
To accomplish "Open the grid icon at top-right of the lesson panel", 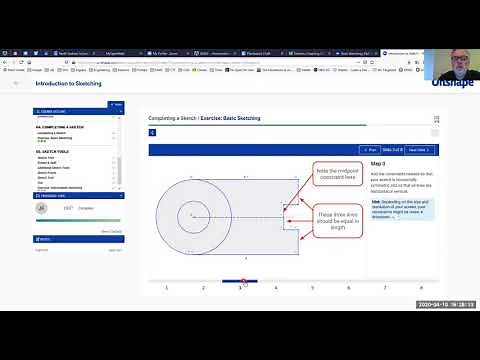I will [436, 119].
